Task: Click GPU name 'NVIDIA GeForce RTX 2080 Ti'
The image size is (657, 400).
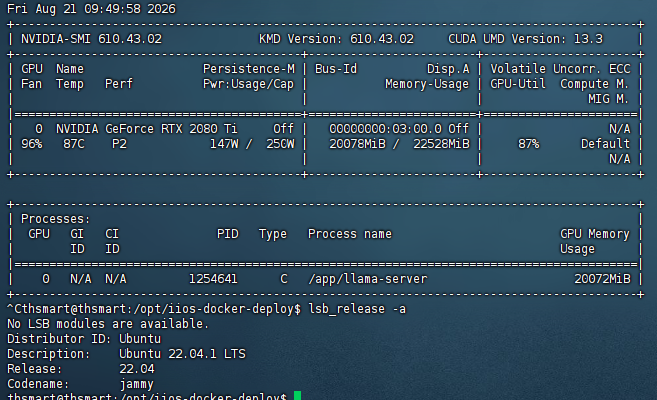Action: [x=147, y=129]
